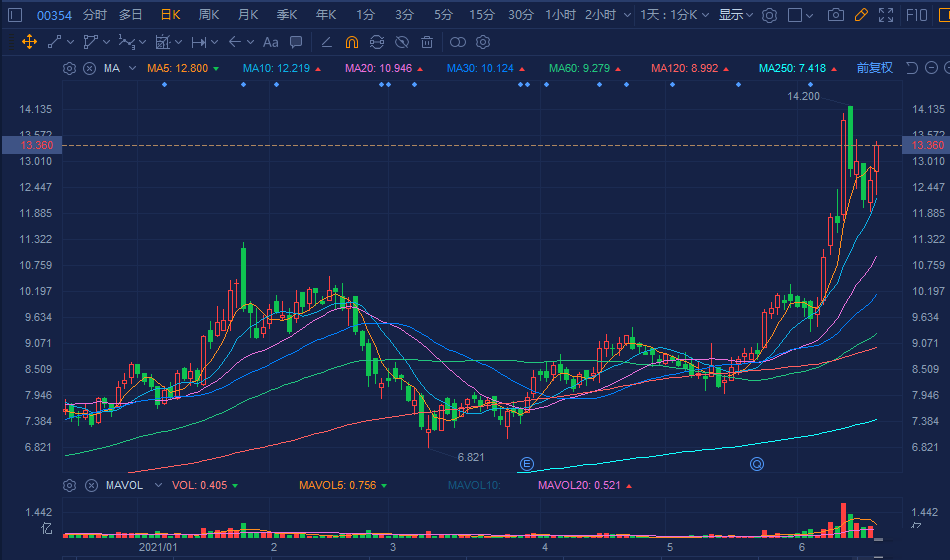Enter fullscreen chart mode
This screenshot has height=560, width=950.
pos(885,15)
